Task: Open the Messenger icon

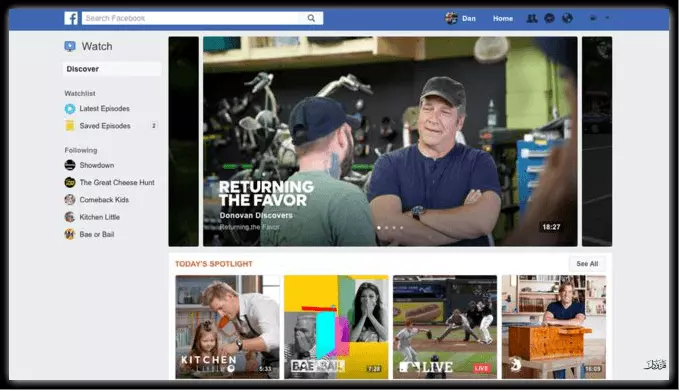Action: tap(549, 18)
